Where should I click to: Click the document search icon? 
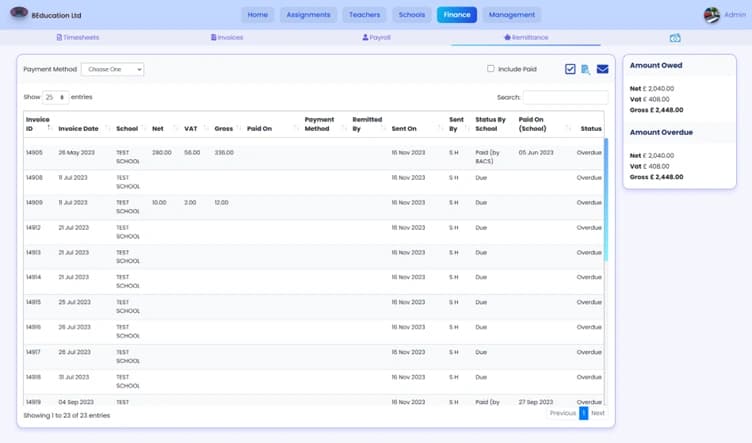point(586,70)
